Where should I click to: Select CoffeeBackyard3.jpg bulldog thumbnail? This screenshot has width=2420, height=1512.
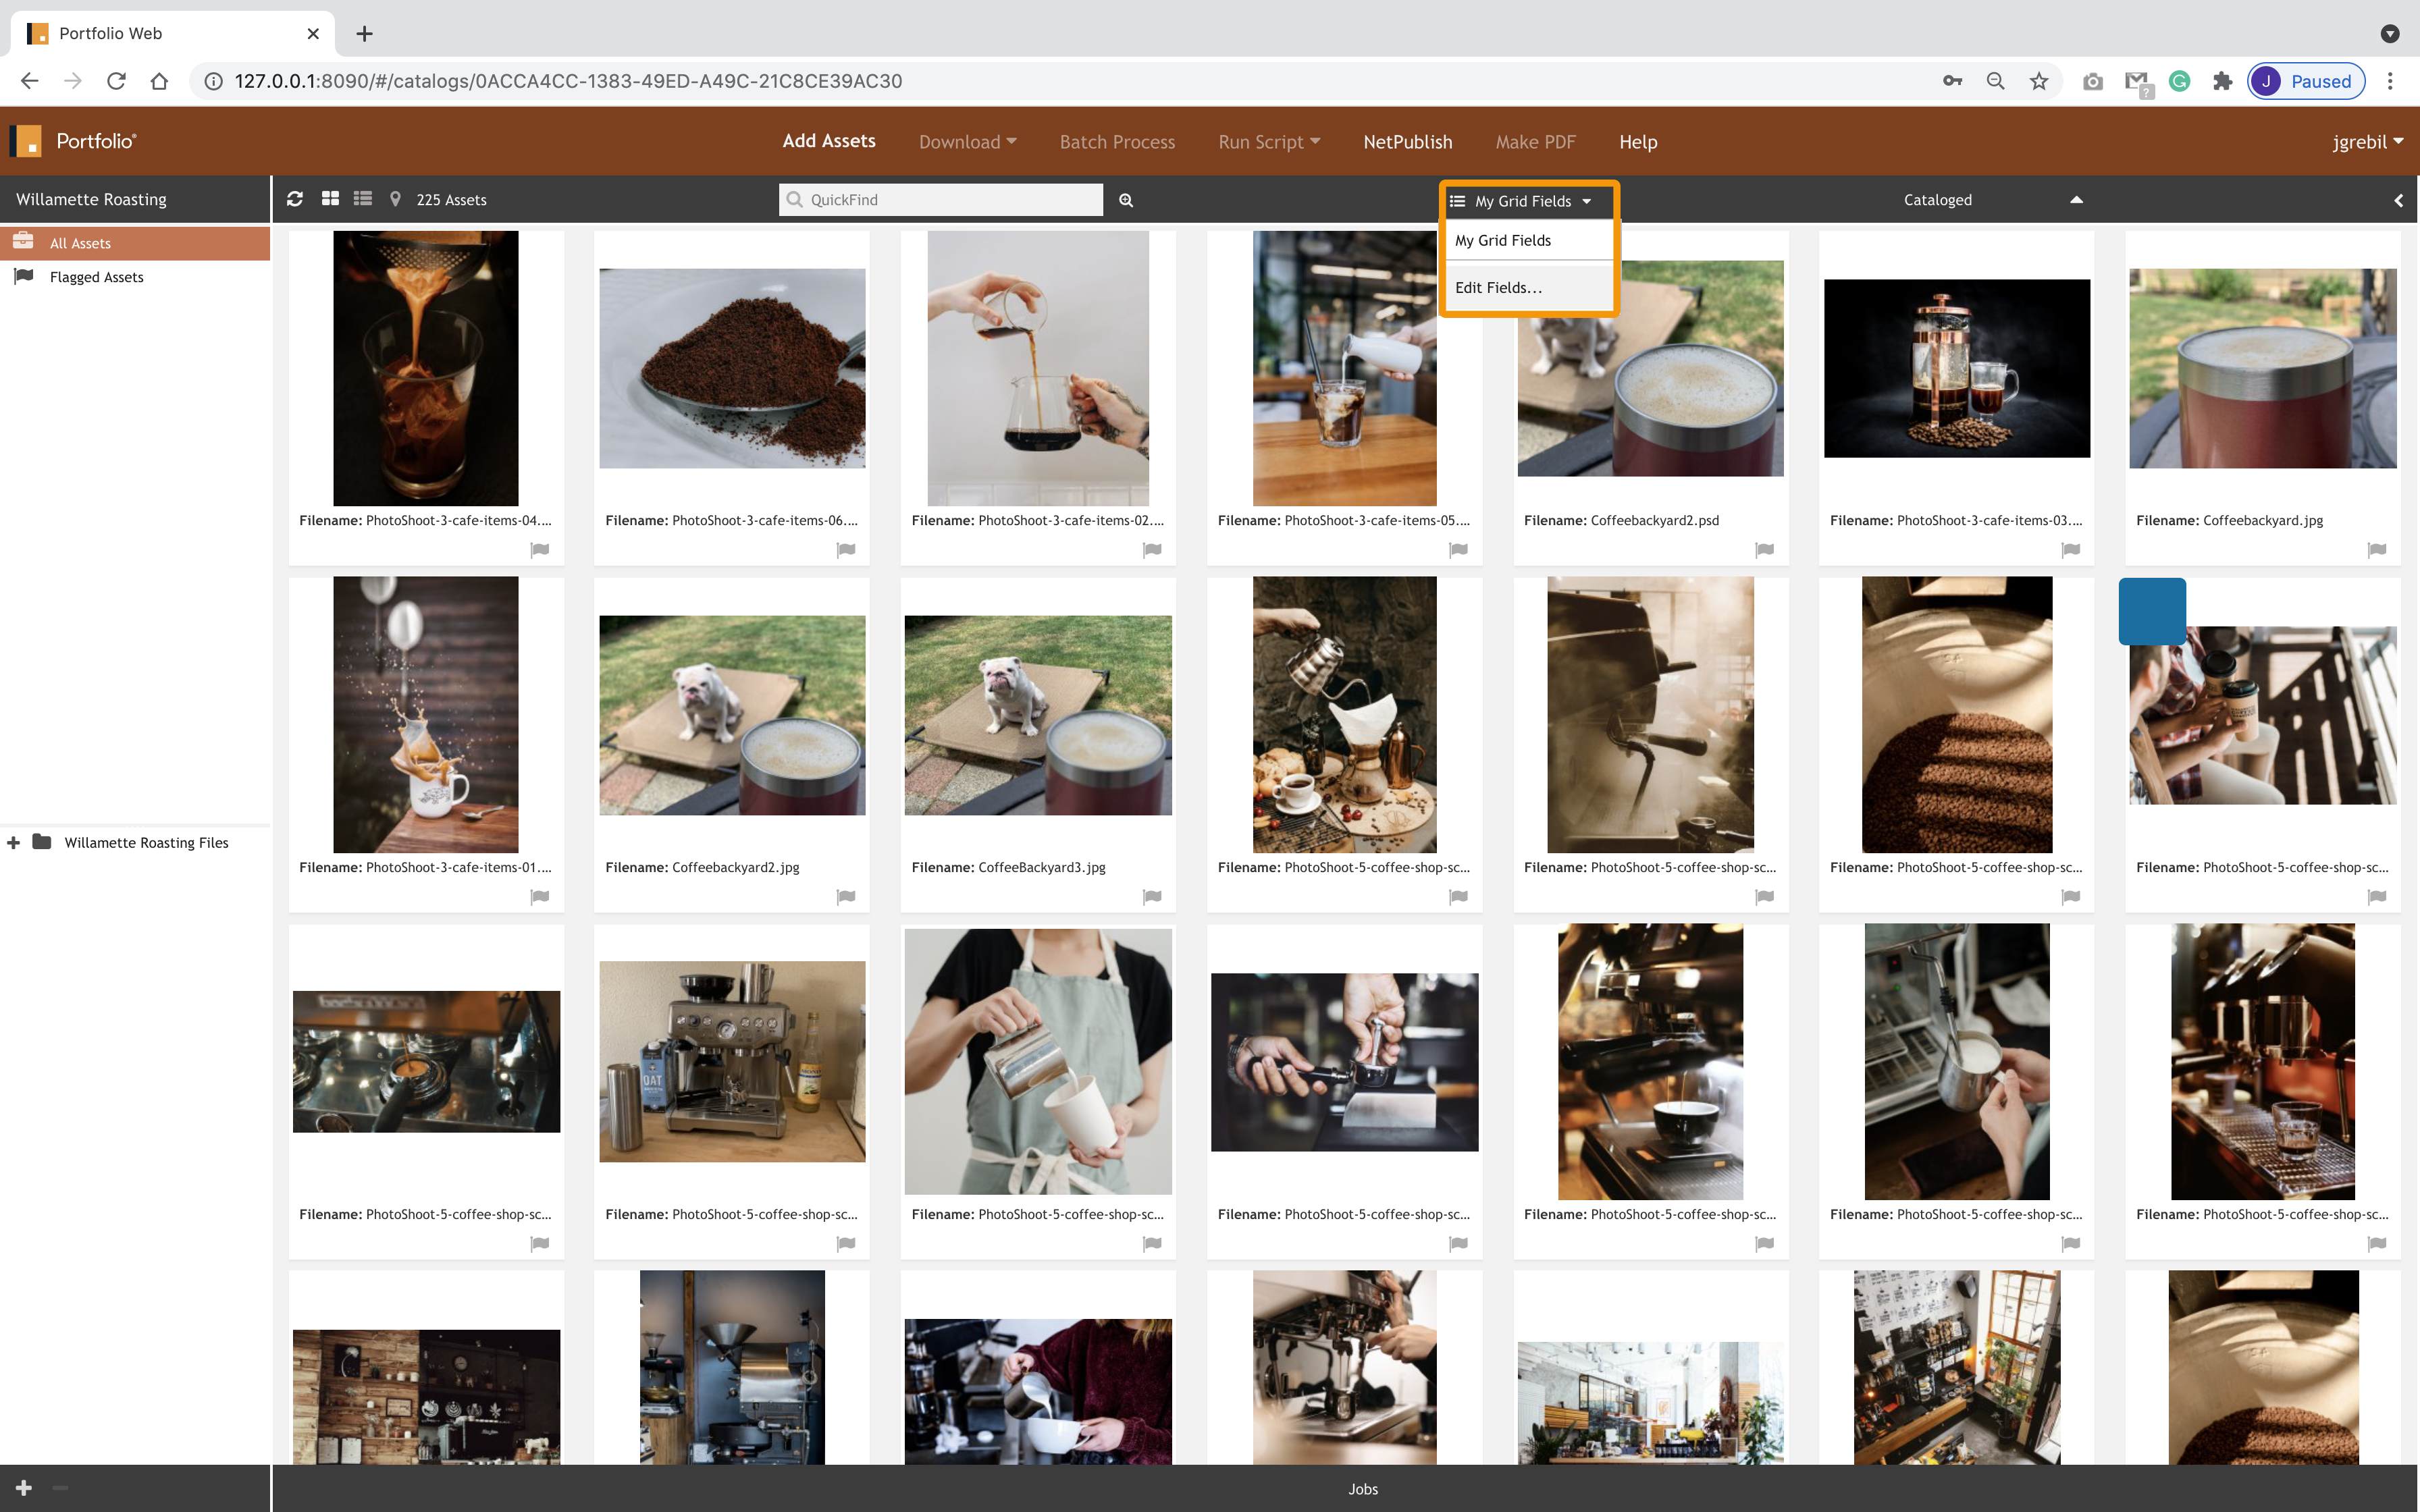[x=1038, y=715]
